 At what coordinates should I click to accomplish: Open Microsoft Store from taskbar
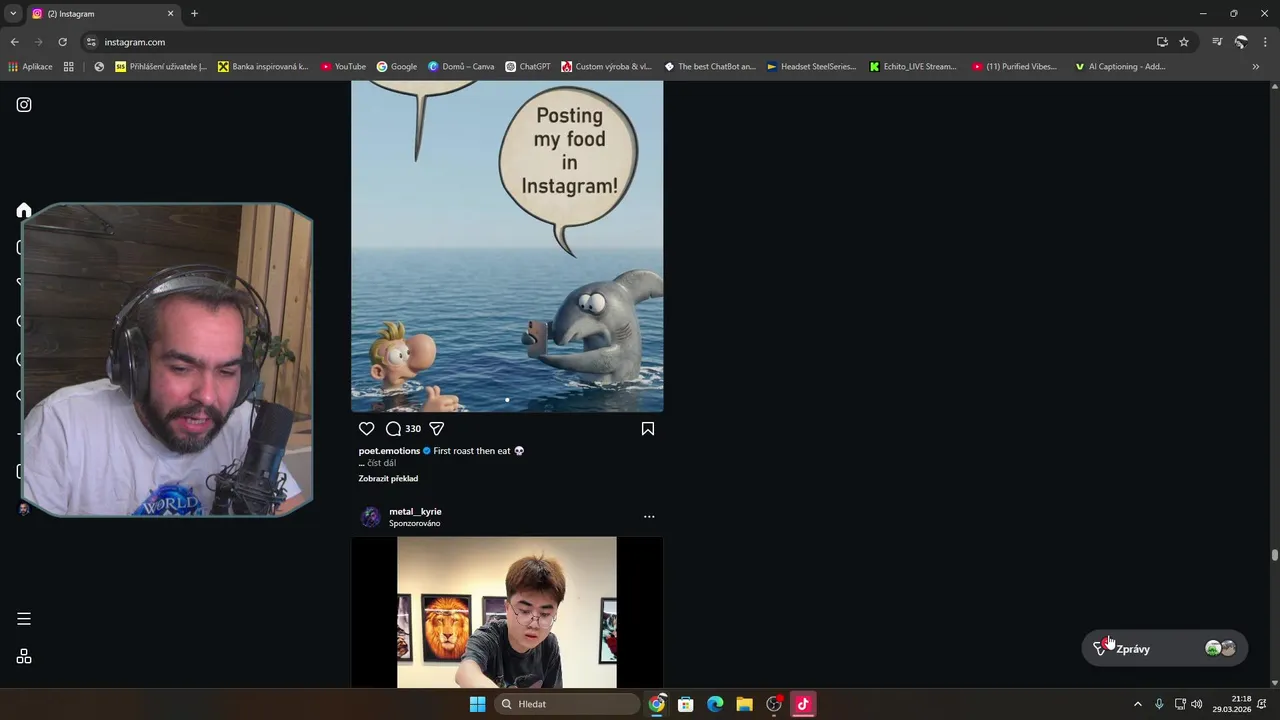[685, 704]
